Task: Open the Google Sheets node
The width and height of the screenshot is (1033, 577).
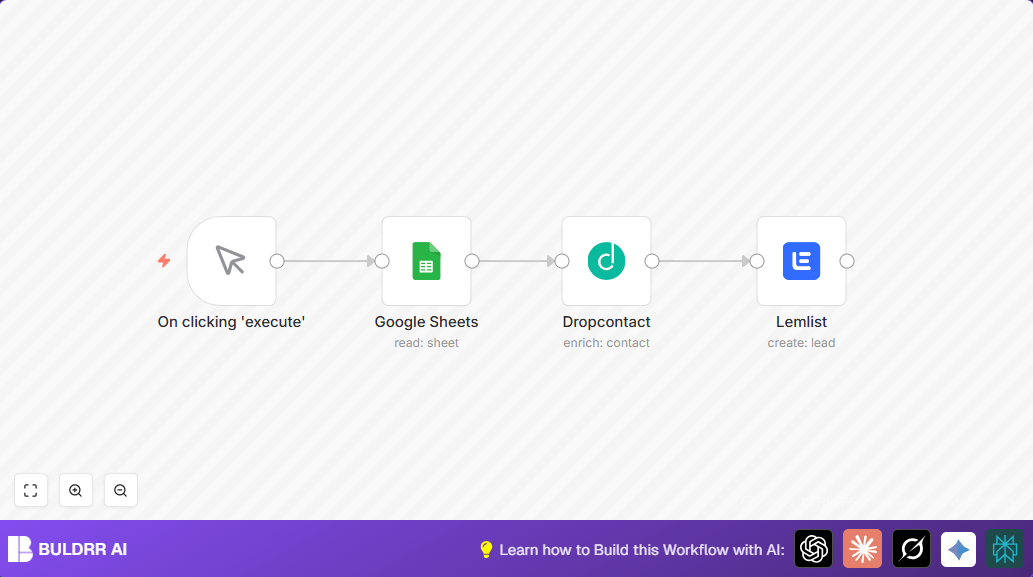Action: [x=426, y=261]
